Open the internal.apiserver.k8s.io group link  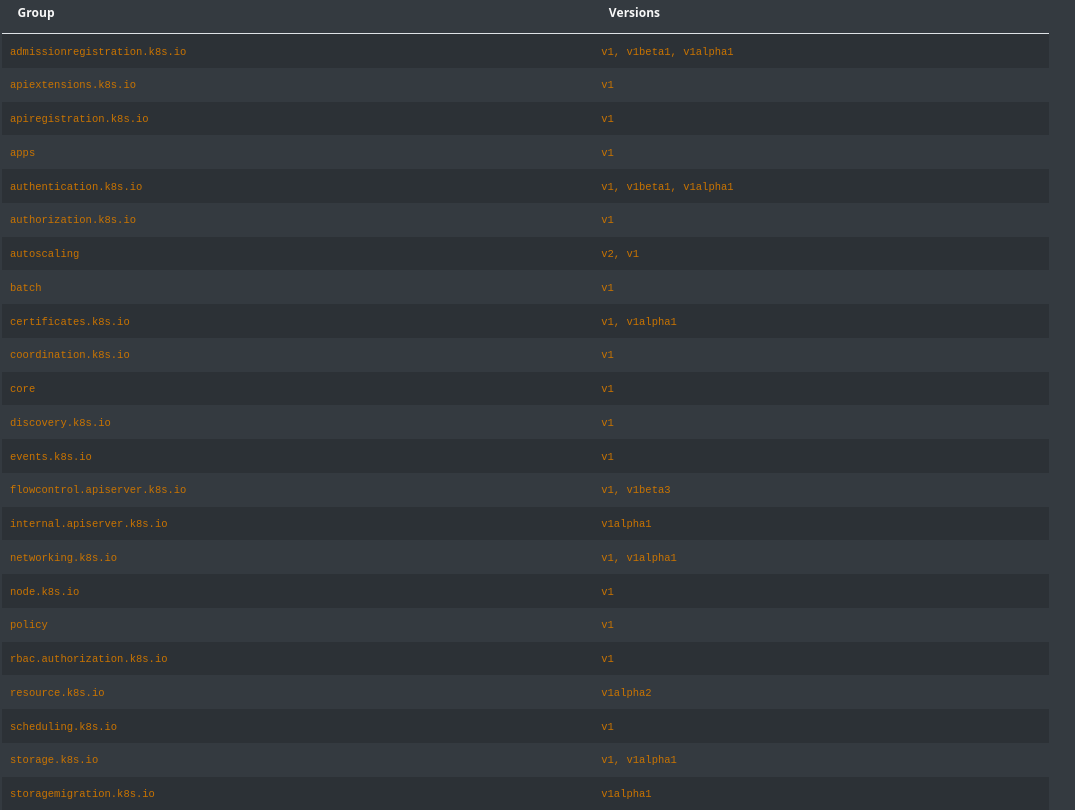tap(89, 524)
